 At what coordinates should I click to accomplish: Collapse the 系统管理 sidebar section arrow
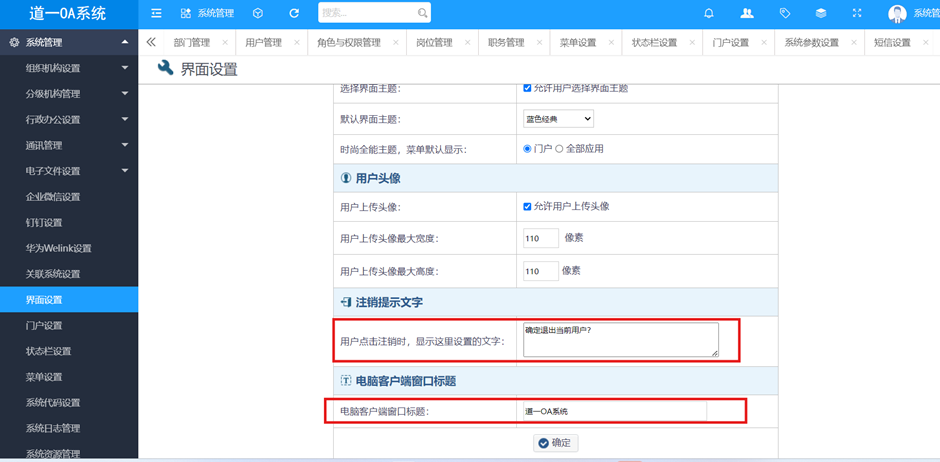coord(125,43)
